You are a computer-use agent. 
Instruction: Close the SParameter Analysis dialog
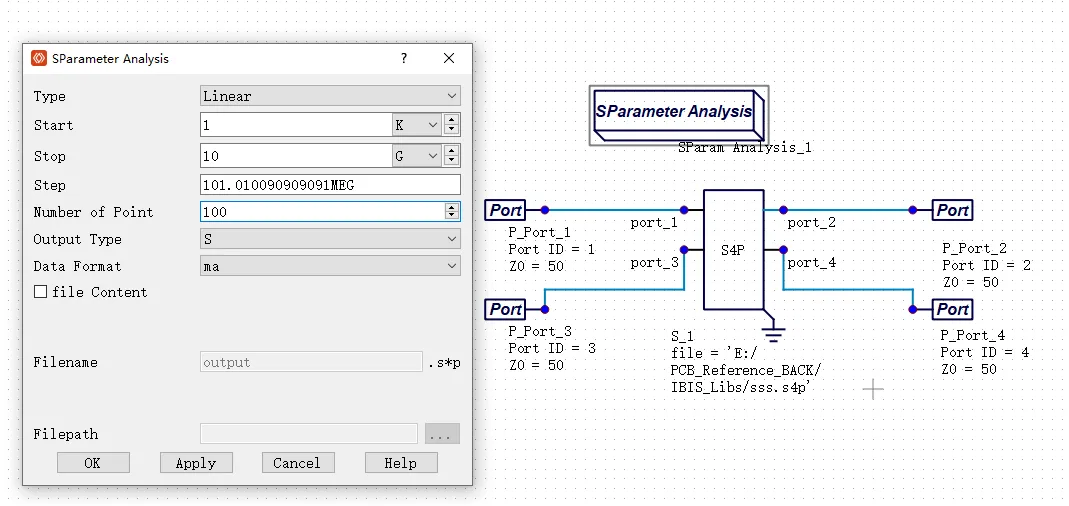(x=449, y=58)
